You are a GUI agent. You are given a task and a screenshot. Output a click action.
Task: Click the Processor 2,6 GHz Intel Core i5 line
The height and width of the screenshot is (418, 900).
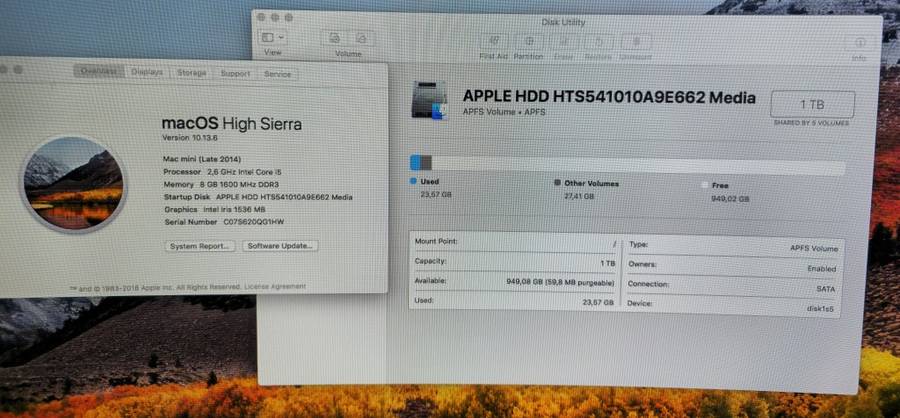(x=223, y=172)
